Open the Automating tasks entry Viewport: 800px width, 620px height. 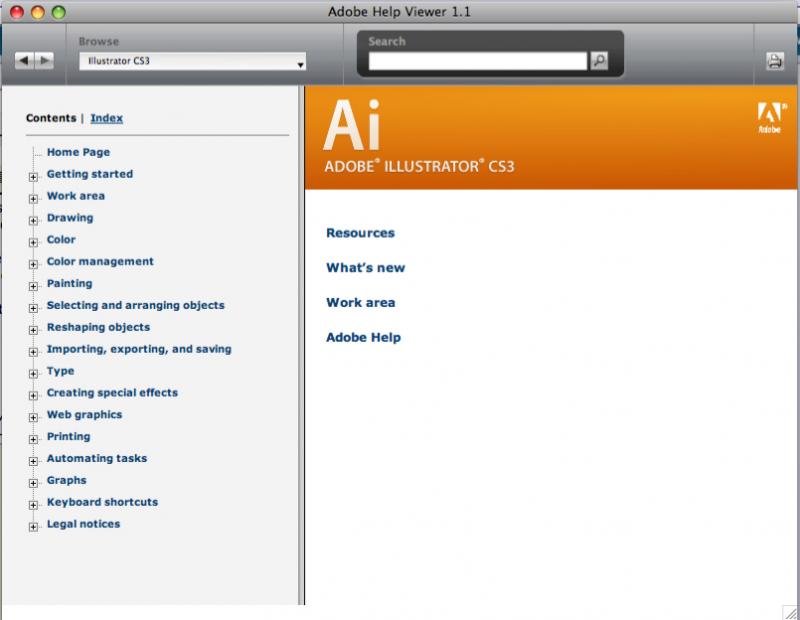point(97,458)
